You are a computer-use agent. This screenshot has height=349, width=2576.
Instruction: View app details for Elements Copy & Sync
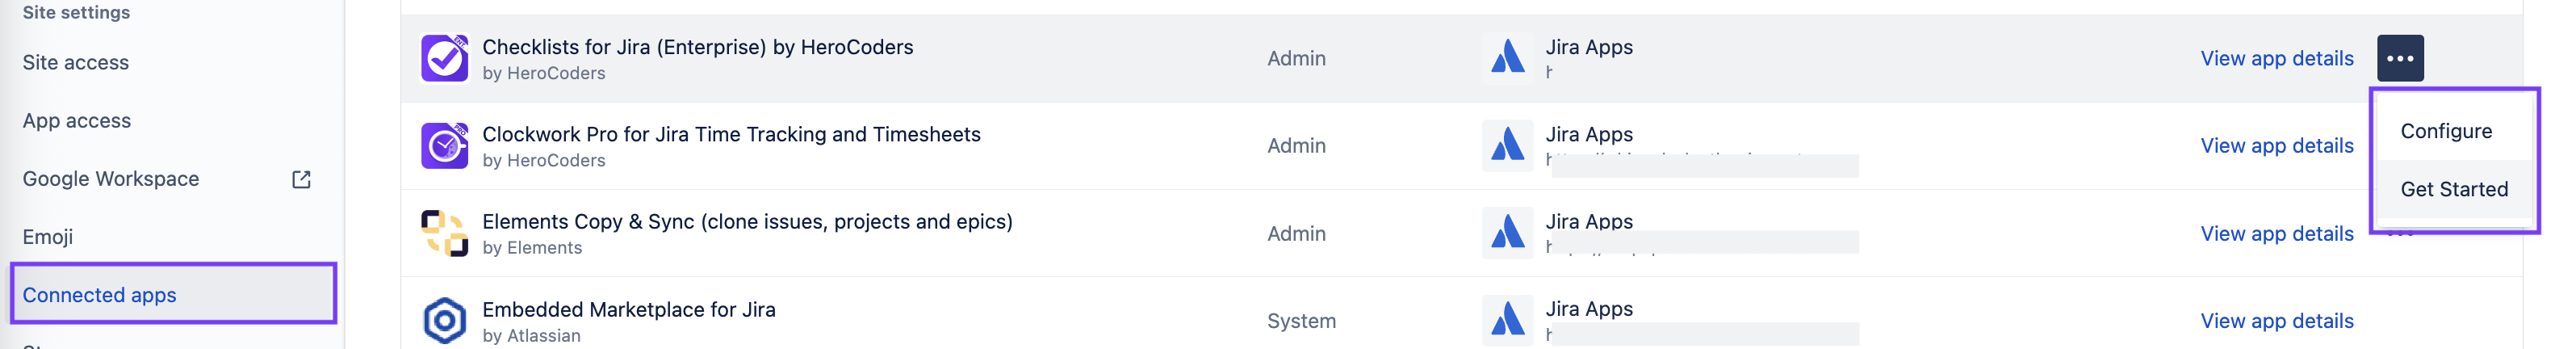pyautogui.click(x=2276, y=233)
